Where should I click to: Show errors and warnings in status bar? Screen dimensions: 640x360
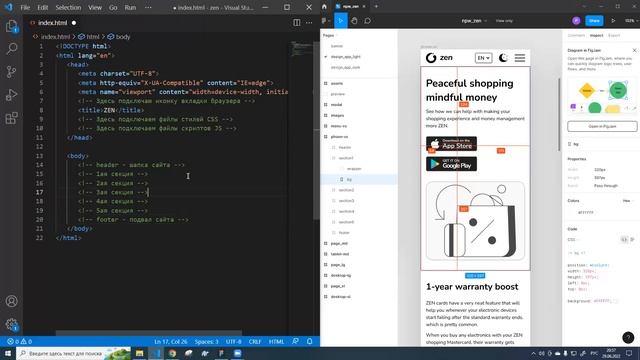19,341
